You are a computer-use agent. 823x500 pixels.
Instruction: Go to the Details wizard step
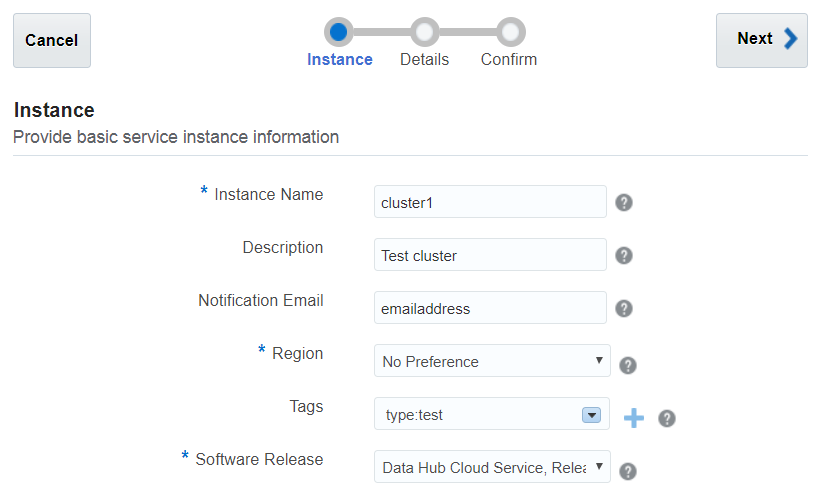[424, 59]
